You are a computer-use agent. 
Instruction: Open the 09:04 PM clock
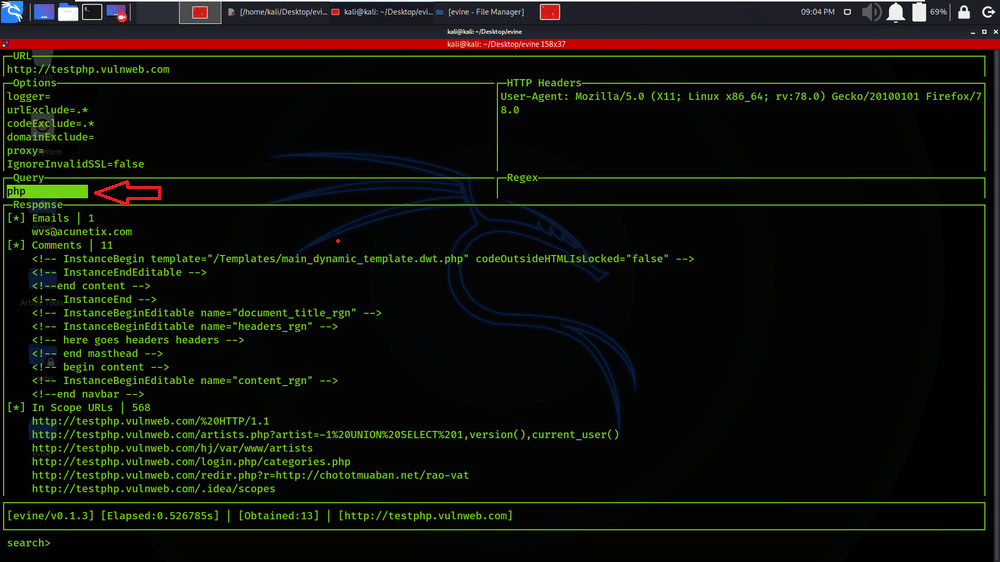click(x=818, y=12)
